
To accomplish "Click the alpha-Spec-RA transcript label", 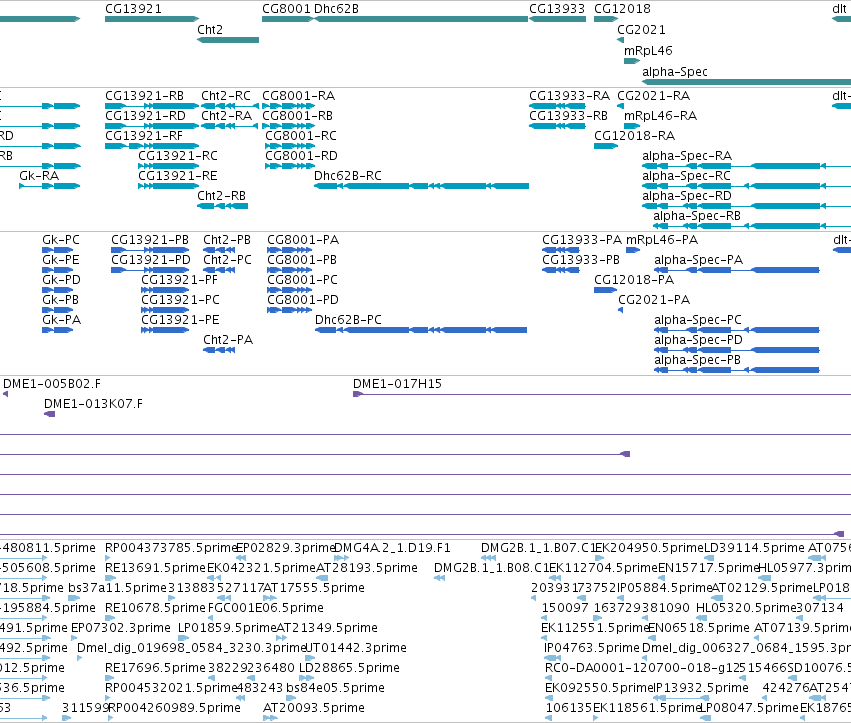I will tap(687, 156).
